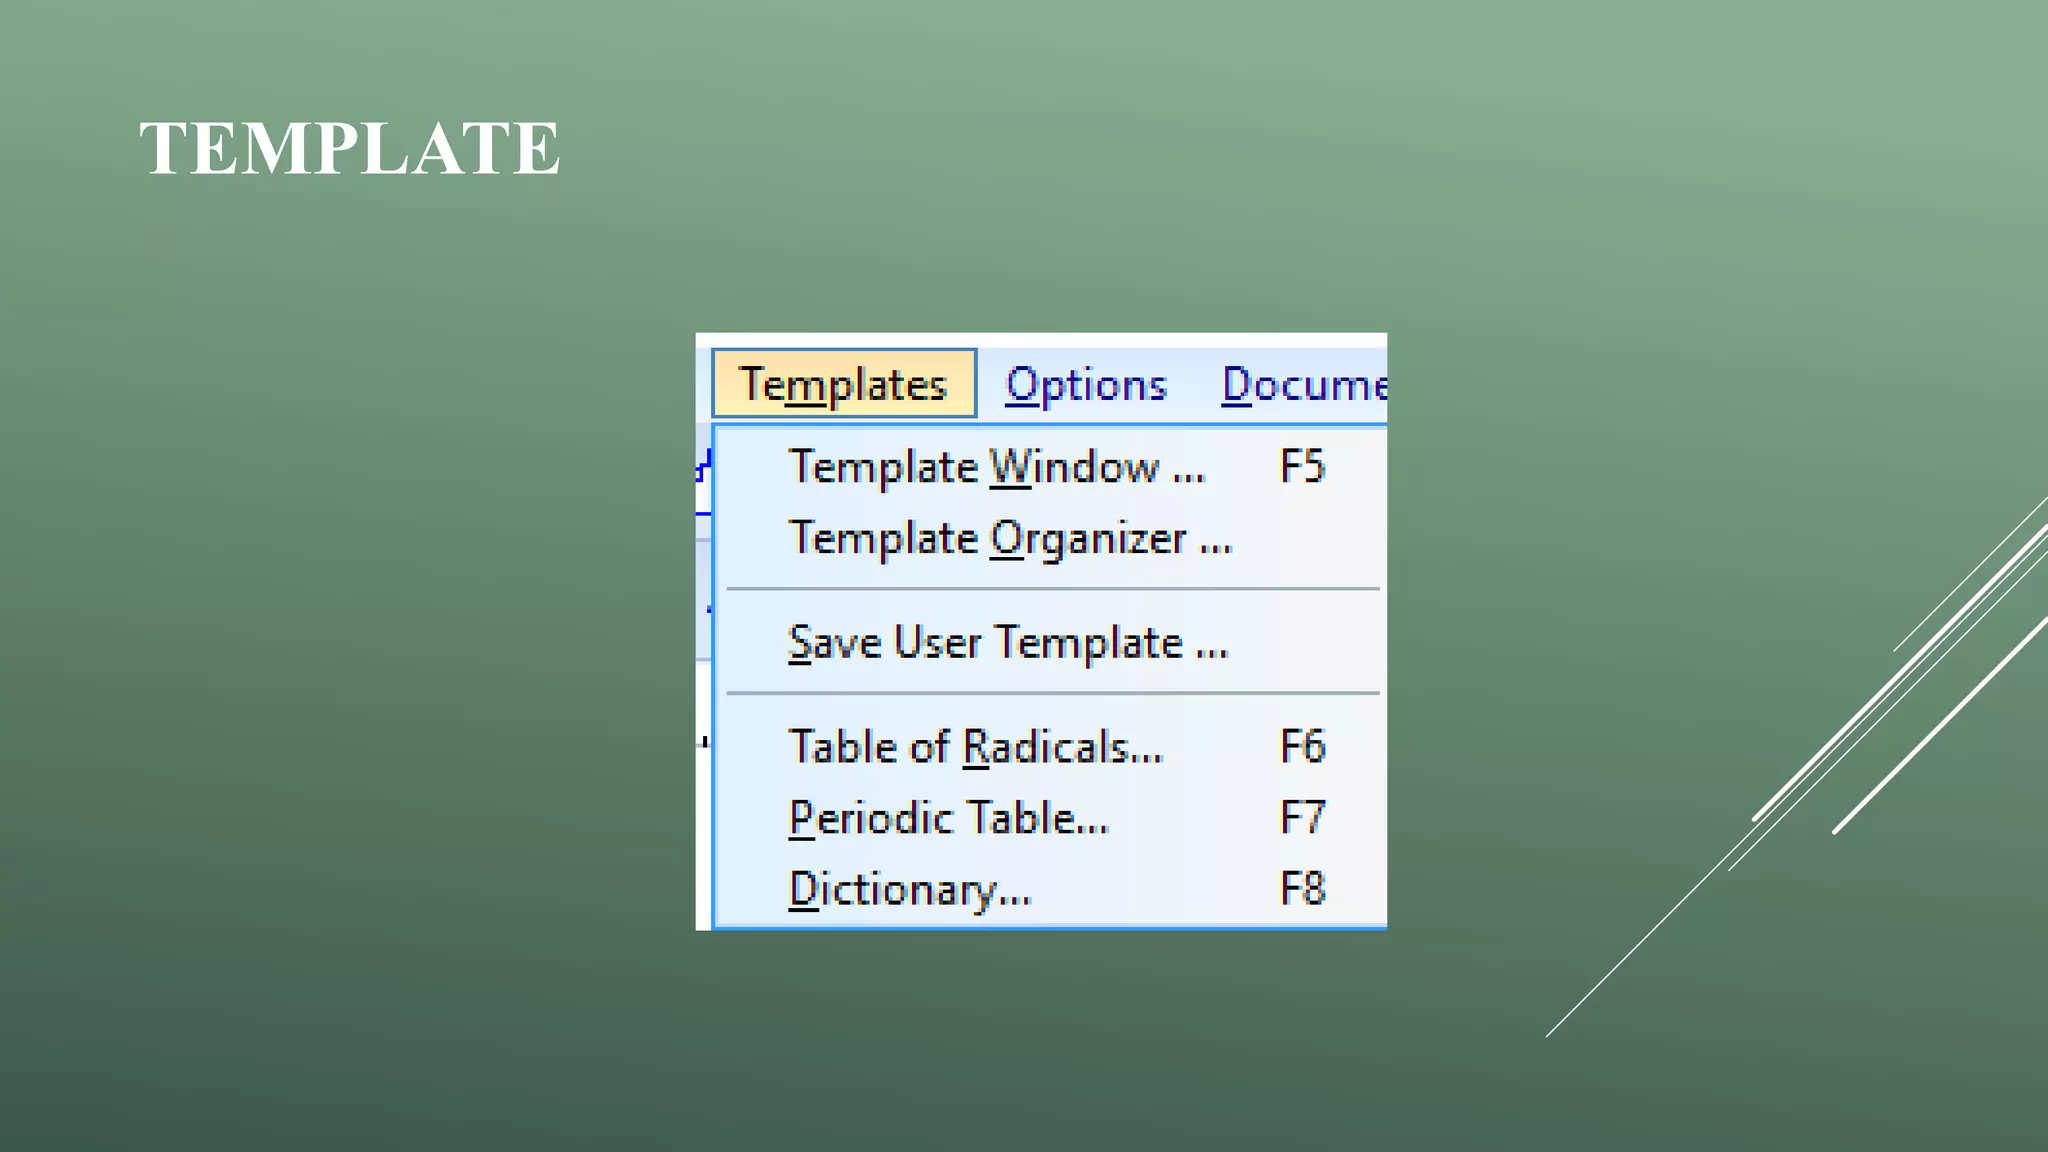This screenshot has height=1152, width=2048.
Task: Open the Options menu
Action: pos(1086,385)
